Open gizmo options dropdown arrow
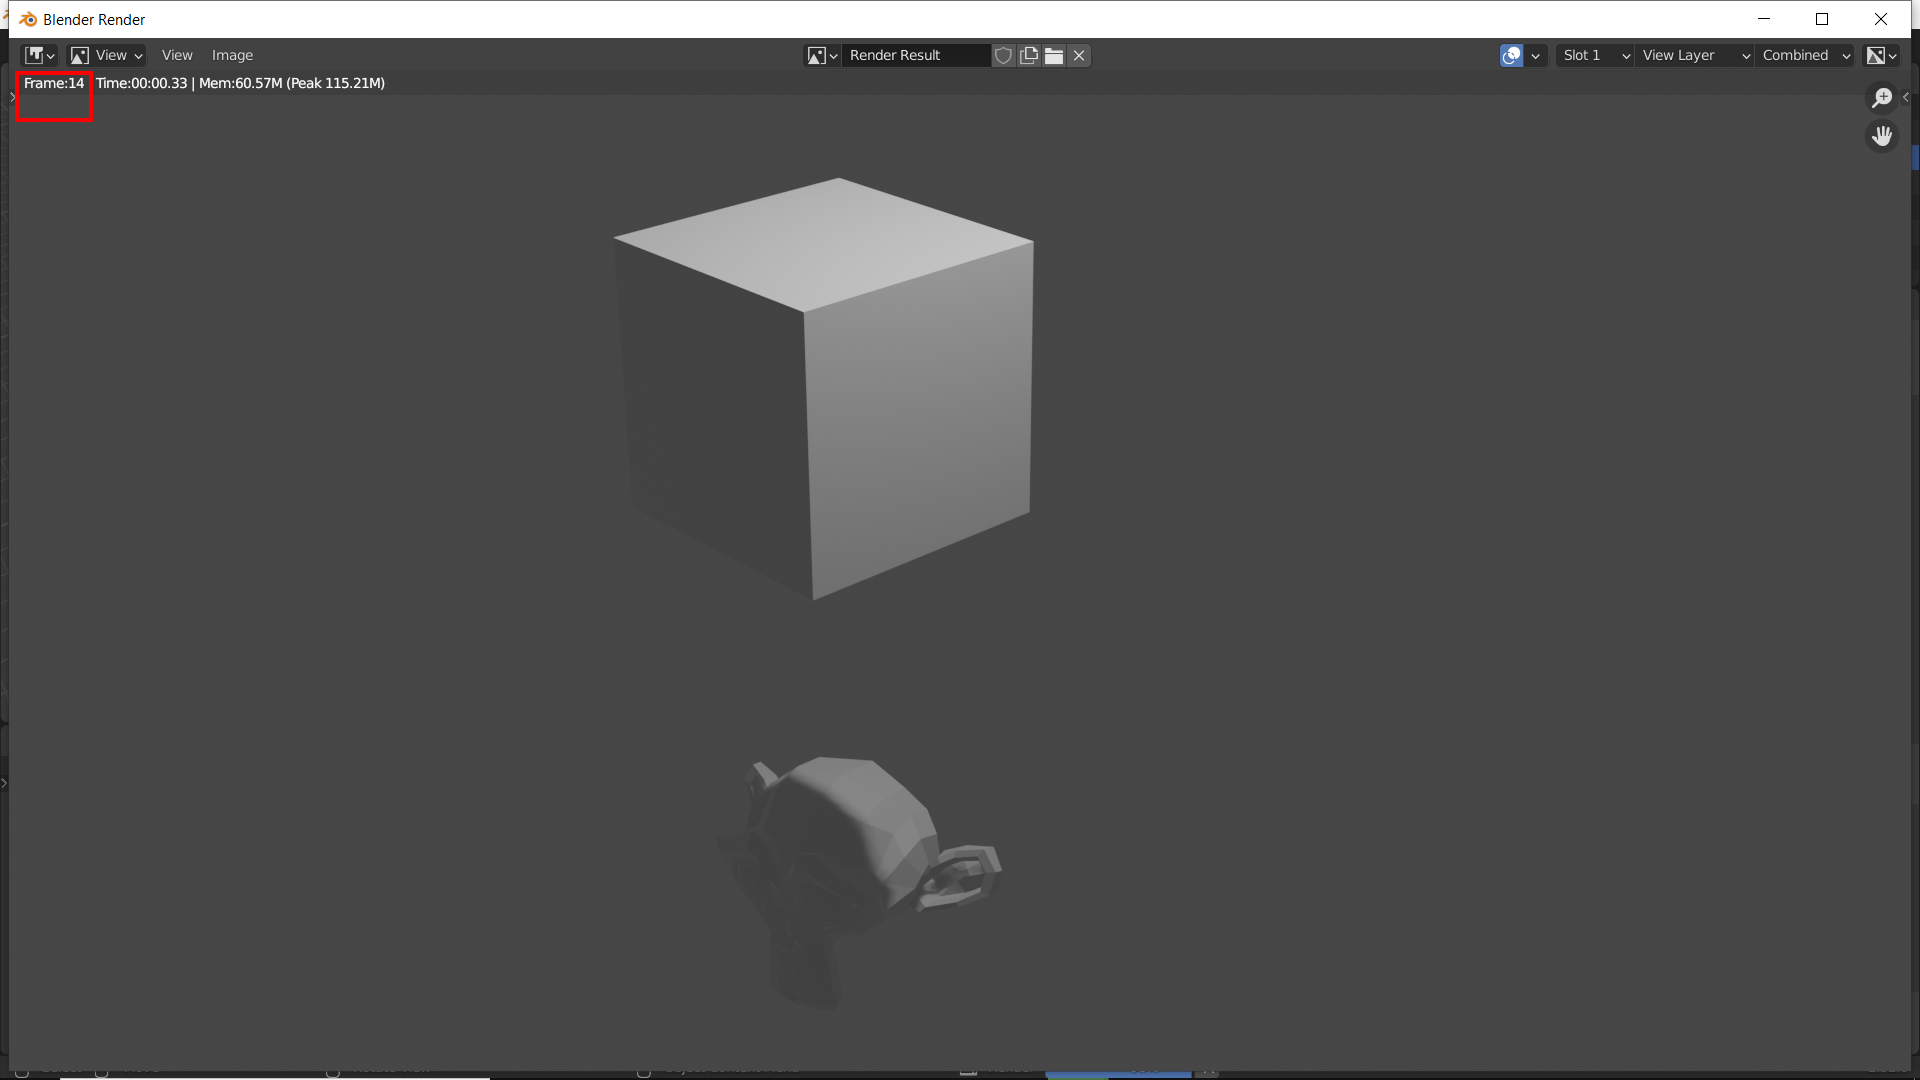Image resolution: width=1920 pixels, height=1080 pixels. tap(1536, 55)
